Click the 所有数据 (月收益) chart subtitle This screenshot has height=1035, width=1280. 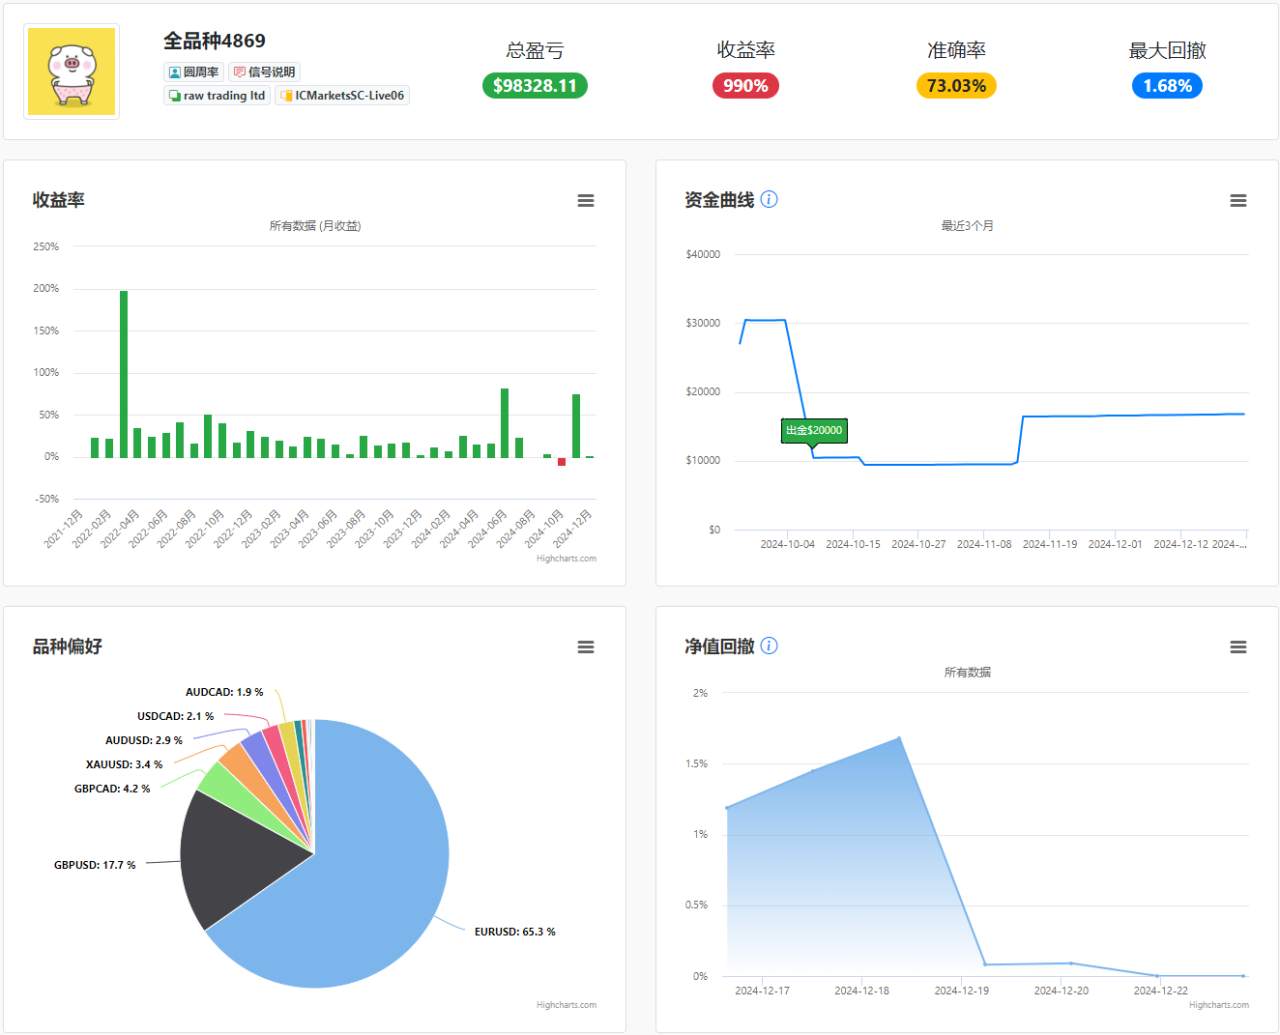pyautogui.click(x=315, y=226)
